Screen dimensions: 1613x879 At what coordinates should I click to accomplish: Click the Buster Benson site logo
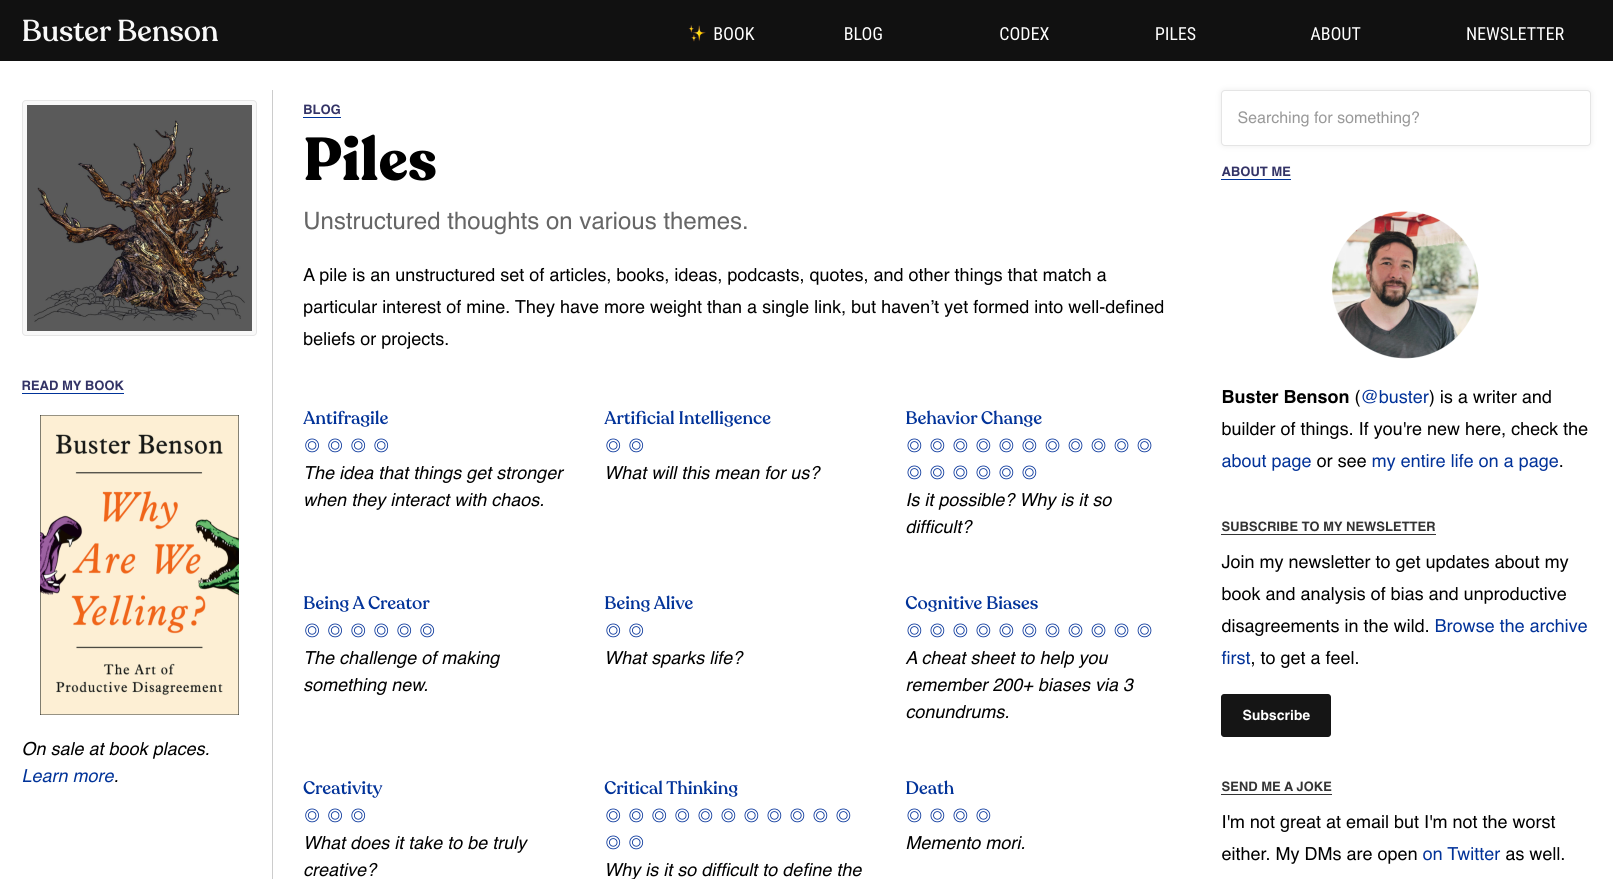click(x=120, y=31)
